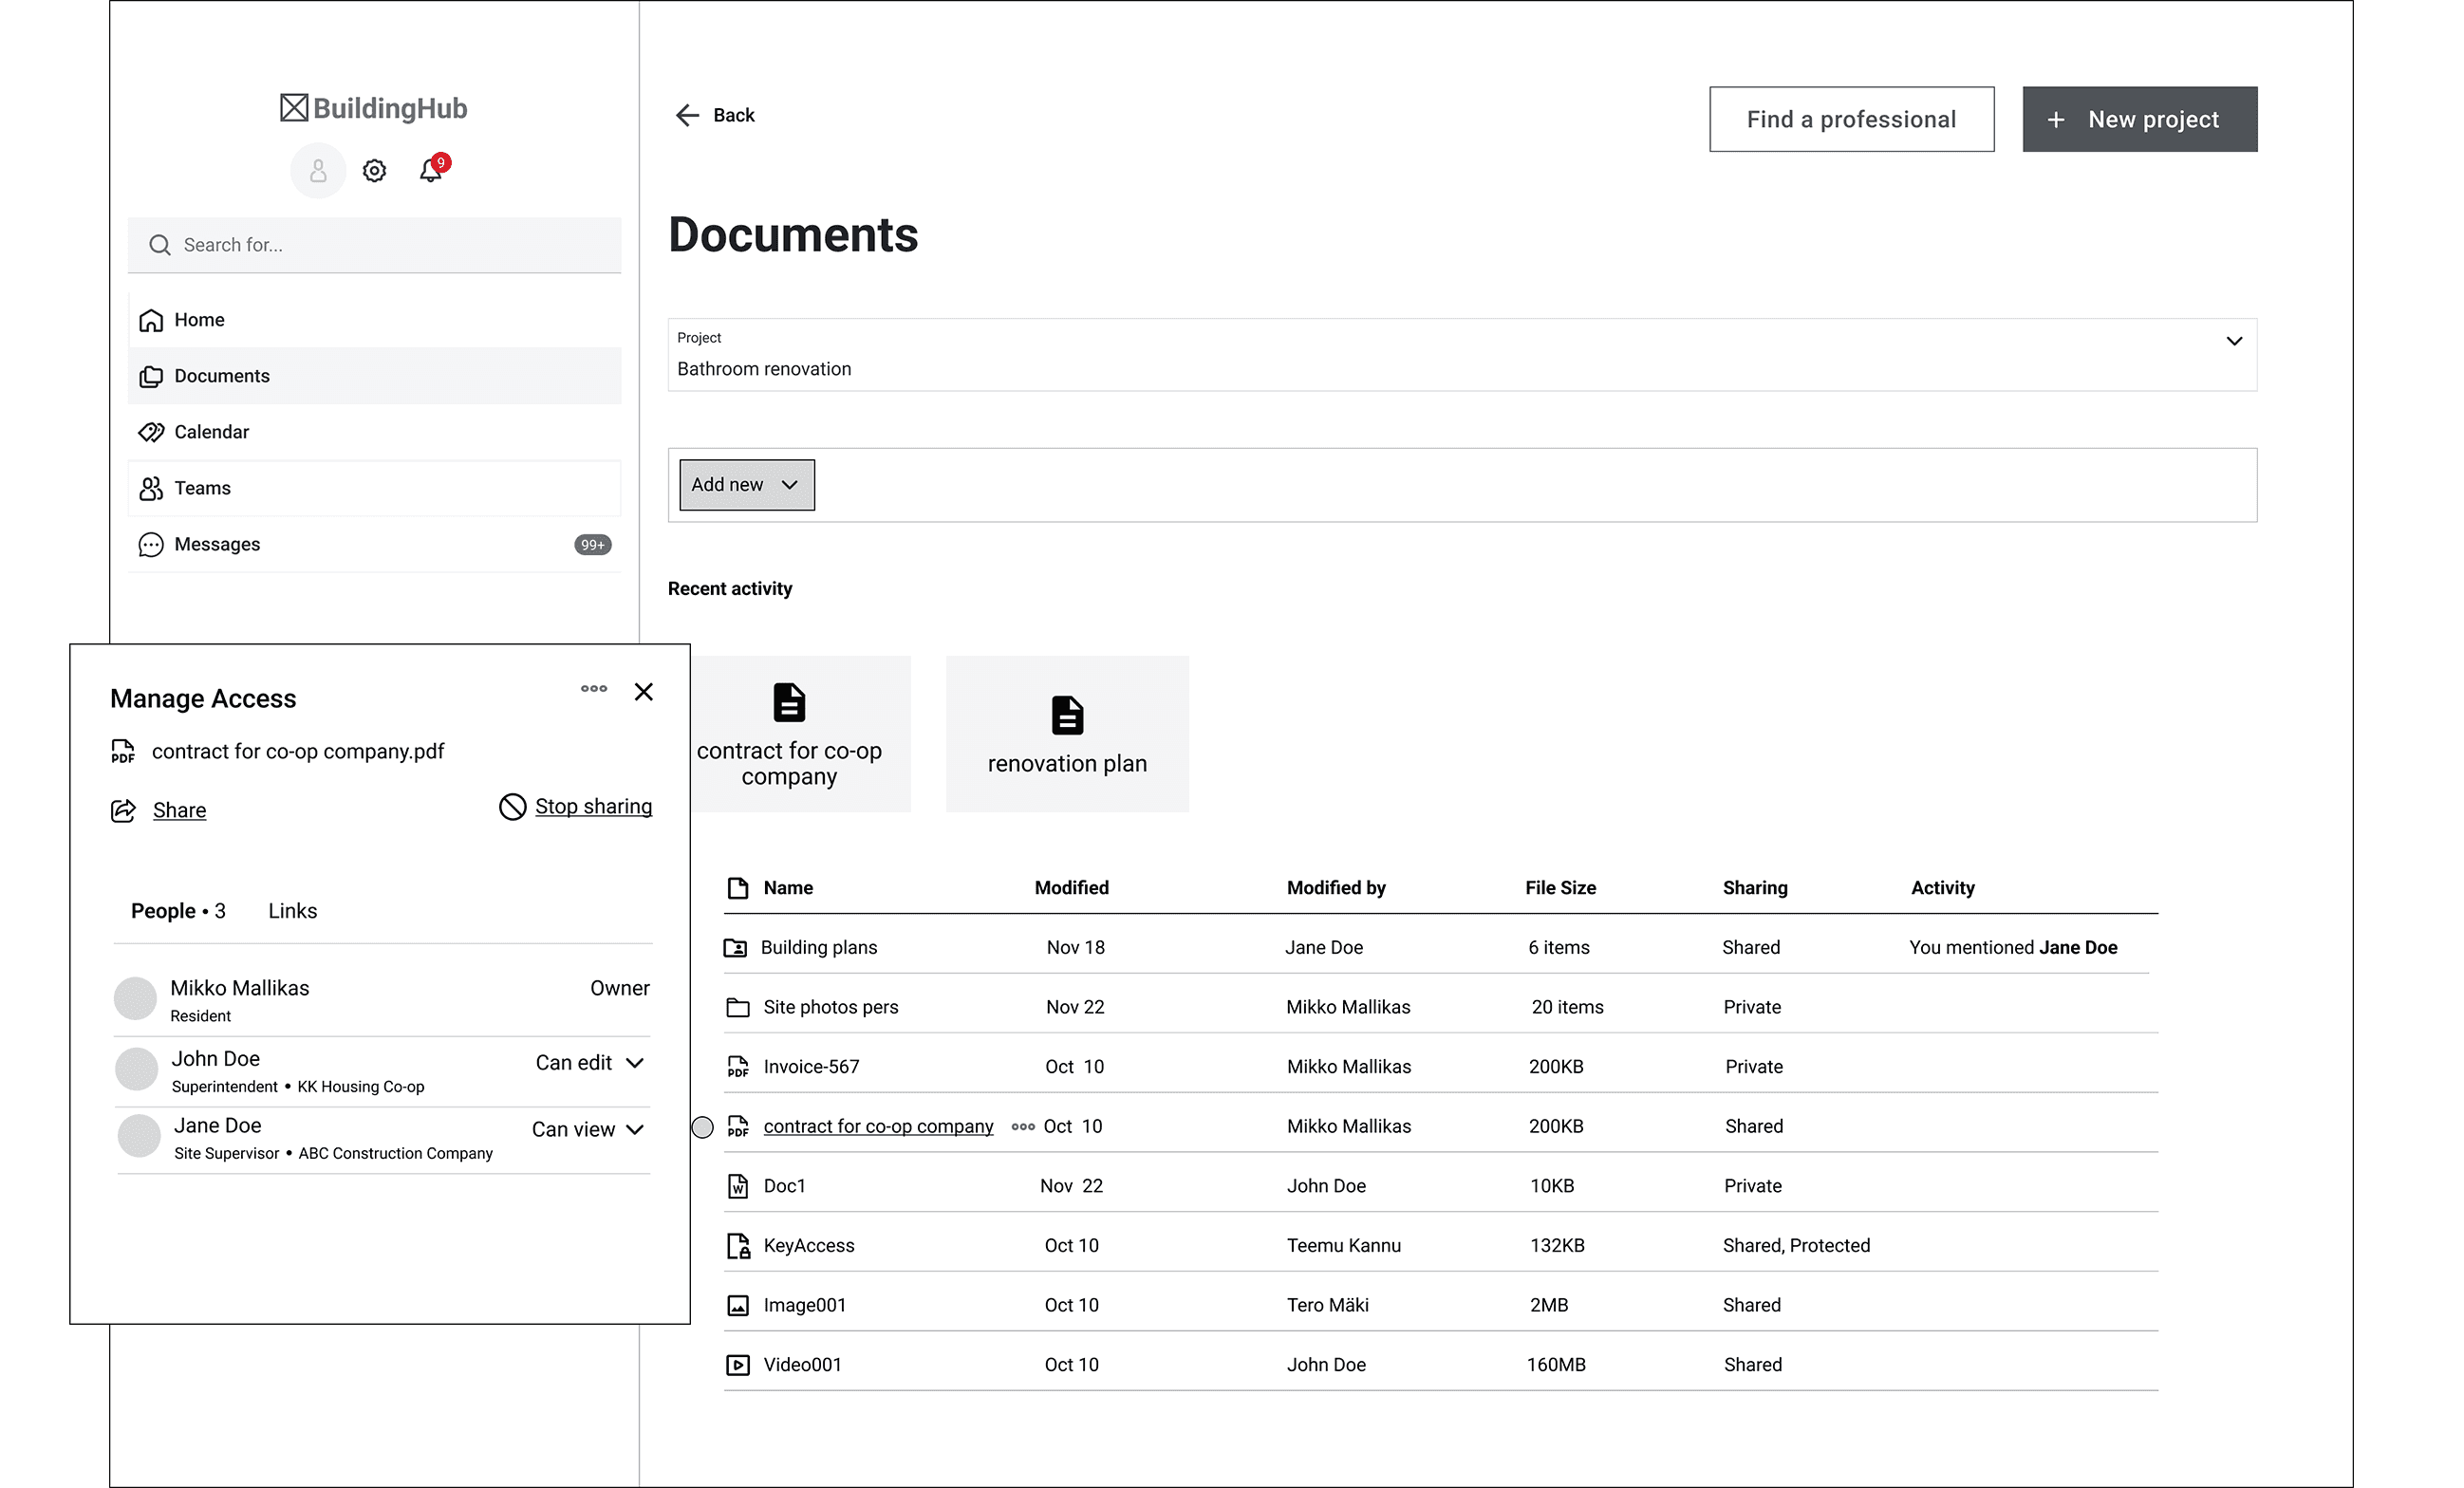Click the Stop sharing link
The width and height of the screenshot is (2464, 1488).
tap(593, 807)
